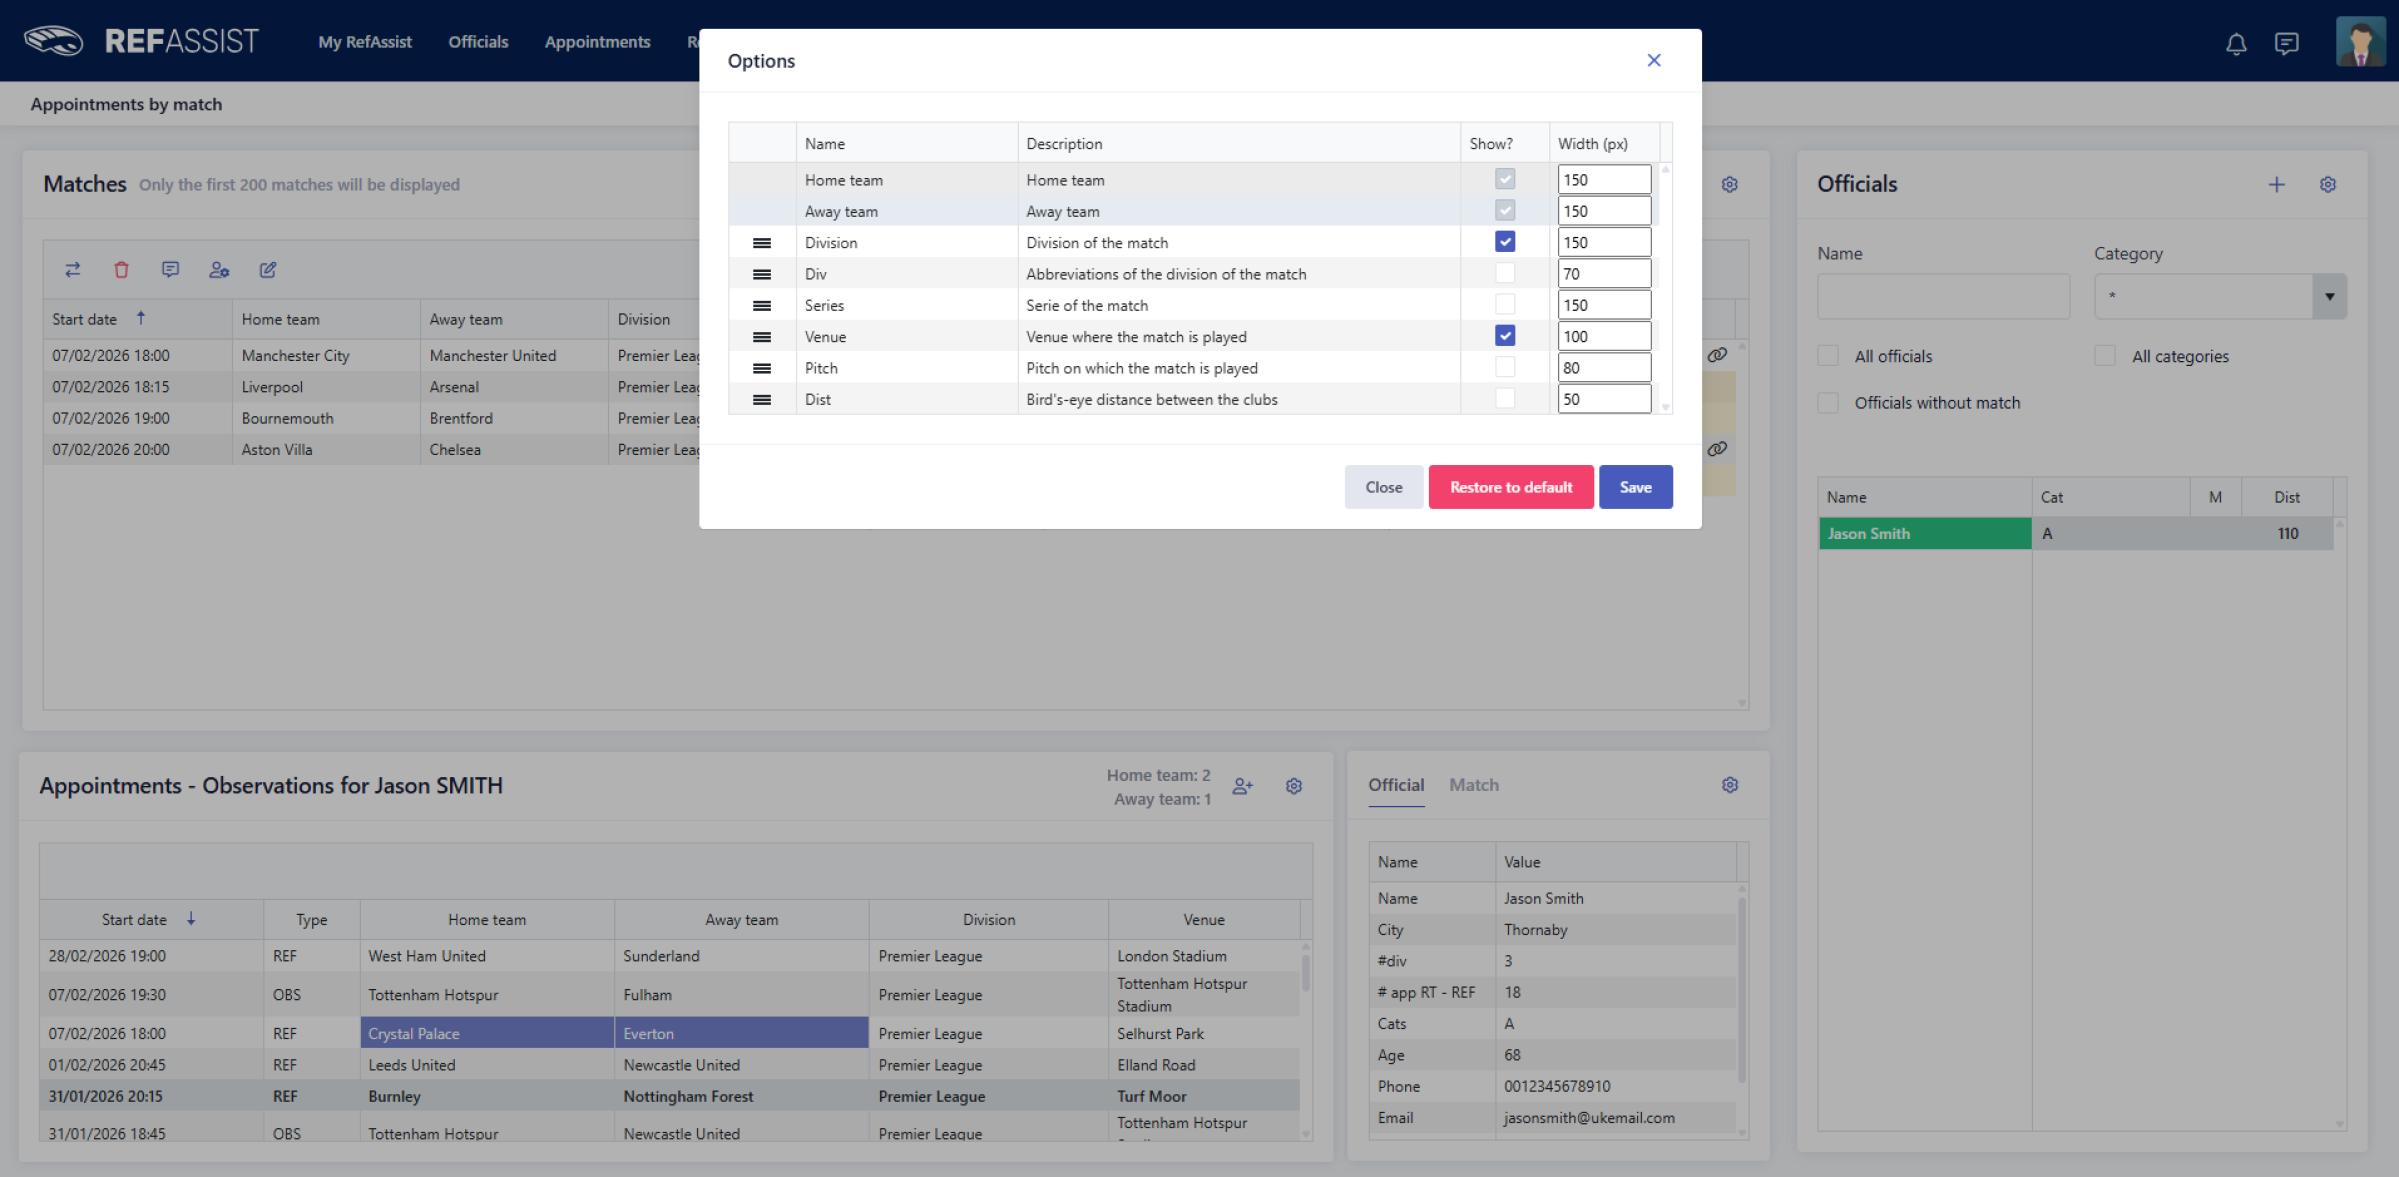
Task: Click the plus icon in Officials panel
Action: [2276, 184]
